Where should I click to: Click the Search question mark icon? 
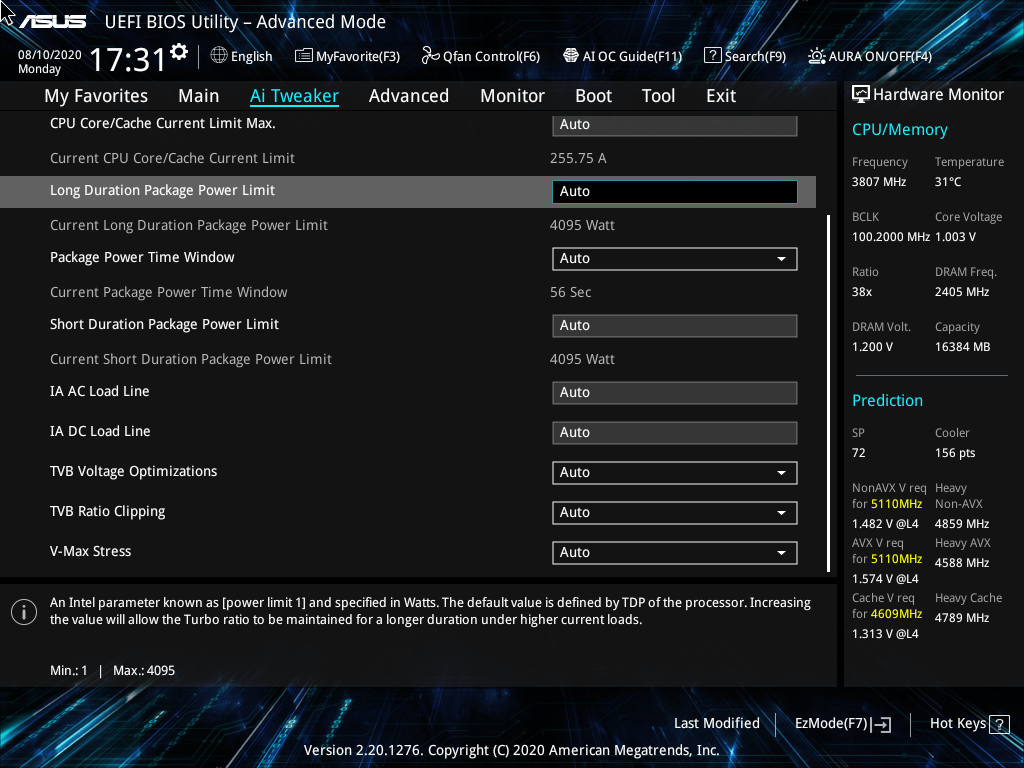pos(712,56)
